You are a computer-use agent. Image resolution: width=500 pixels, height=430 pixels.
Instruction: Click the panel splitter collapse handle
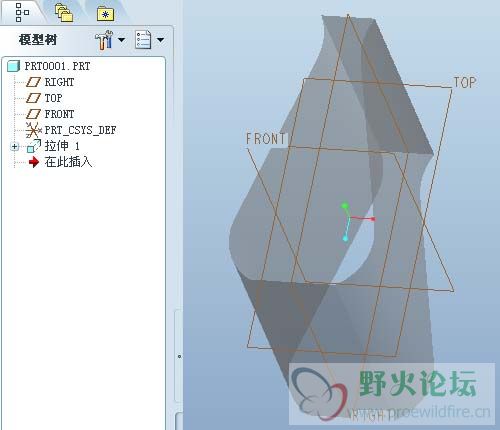coord(179,357)
